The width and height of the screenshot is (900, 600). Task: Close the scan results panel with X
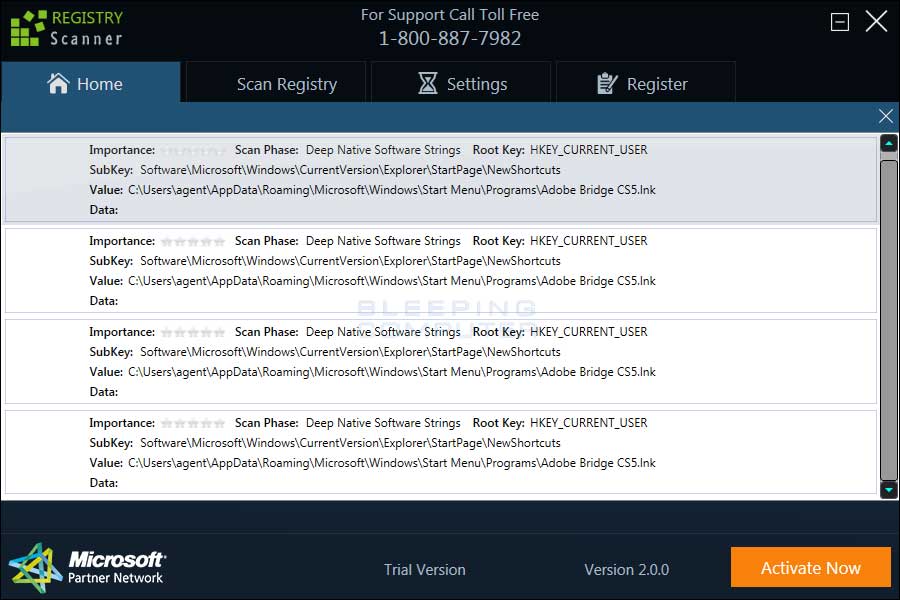[886, 116]
